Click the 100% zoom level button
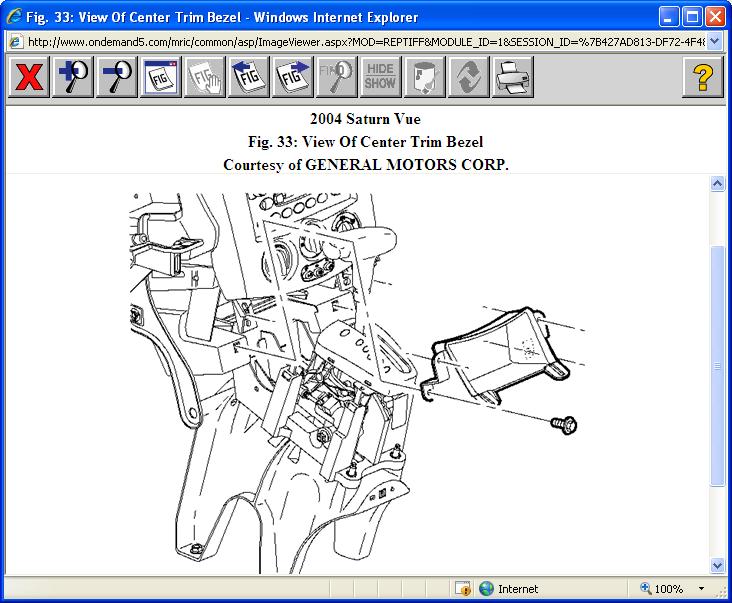 click(x=662, y=589)
